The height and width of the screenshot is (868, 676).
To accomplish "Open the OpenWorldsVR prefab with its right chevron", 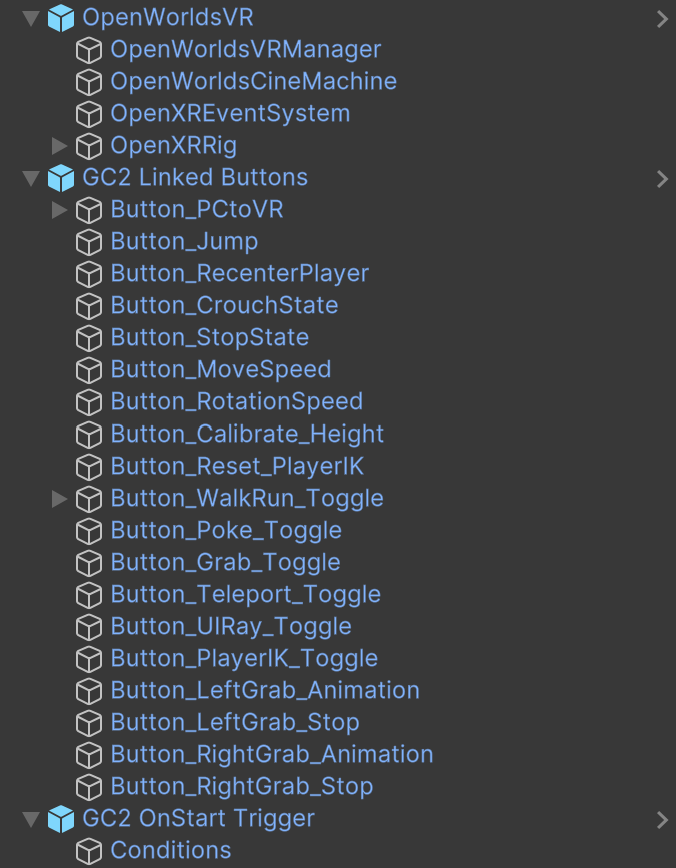I will 661,18.
